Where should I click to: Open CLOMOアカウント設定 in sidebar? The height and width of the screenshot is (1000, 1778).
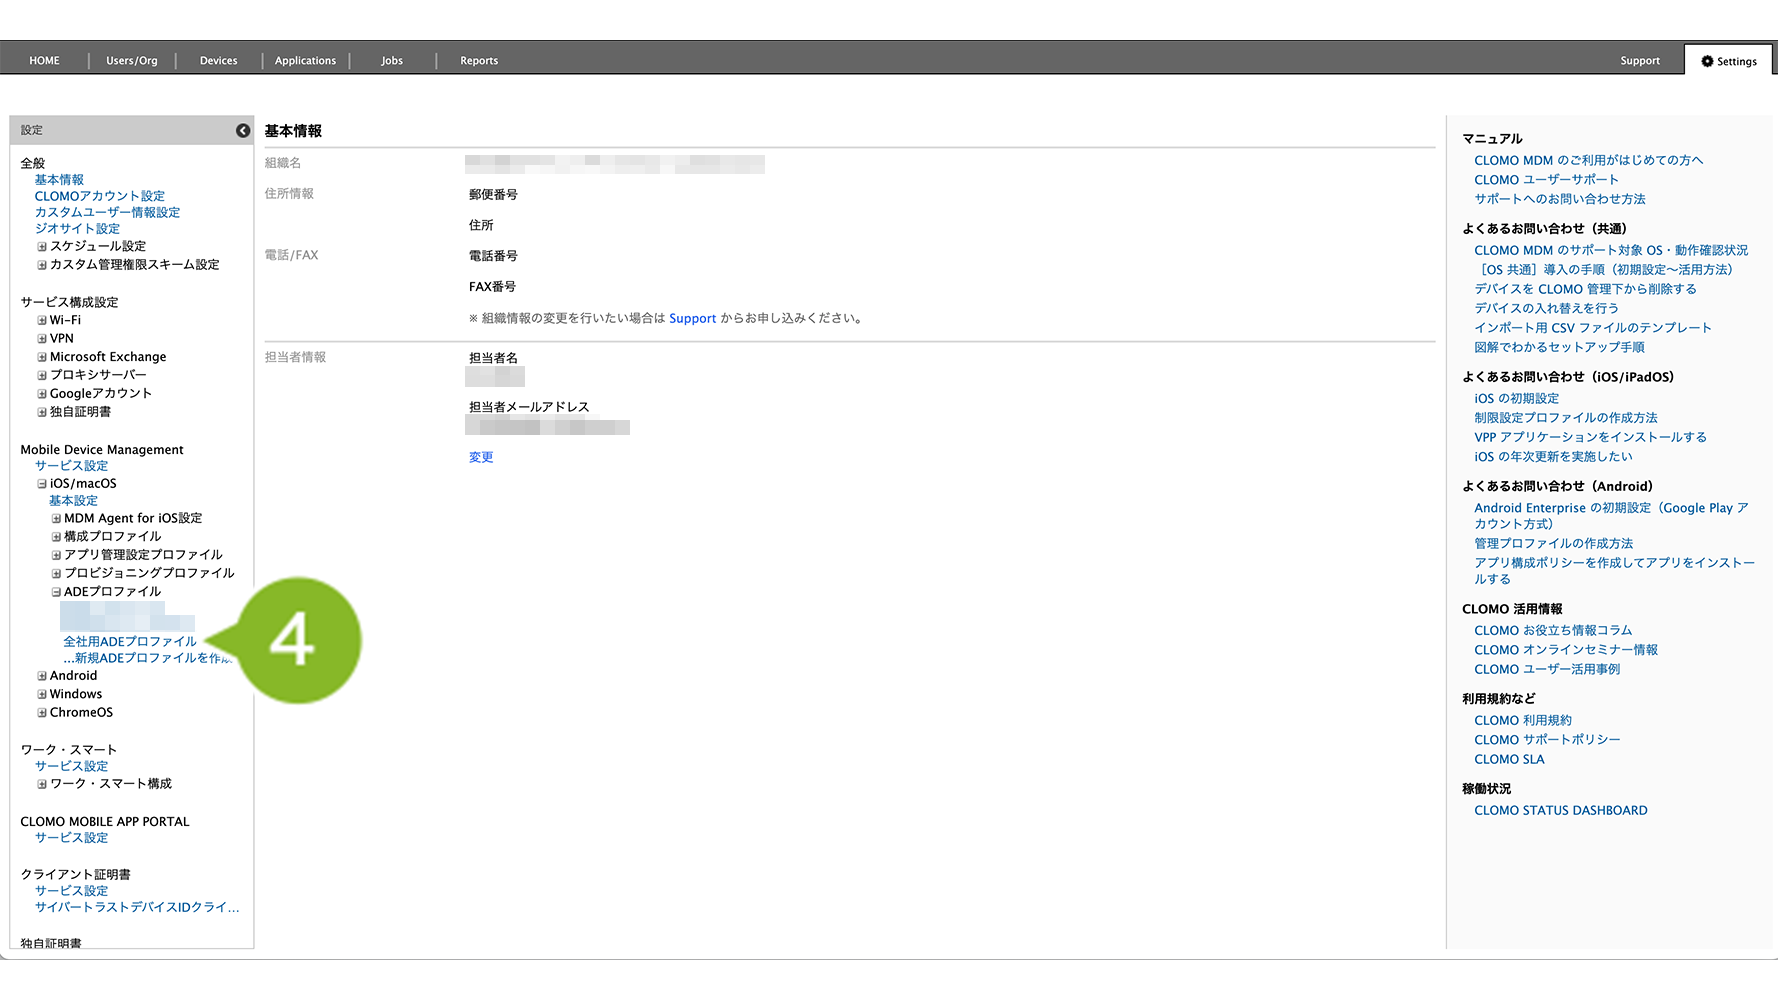click(100, 197)
